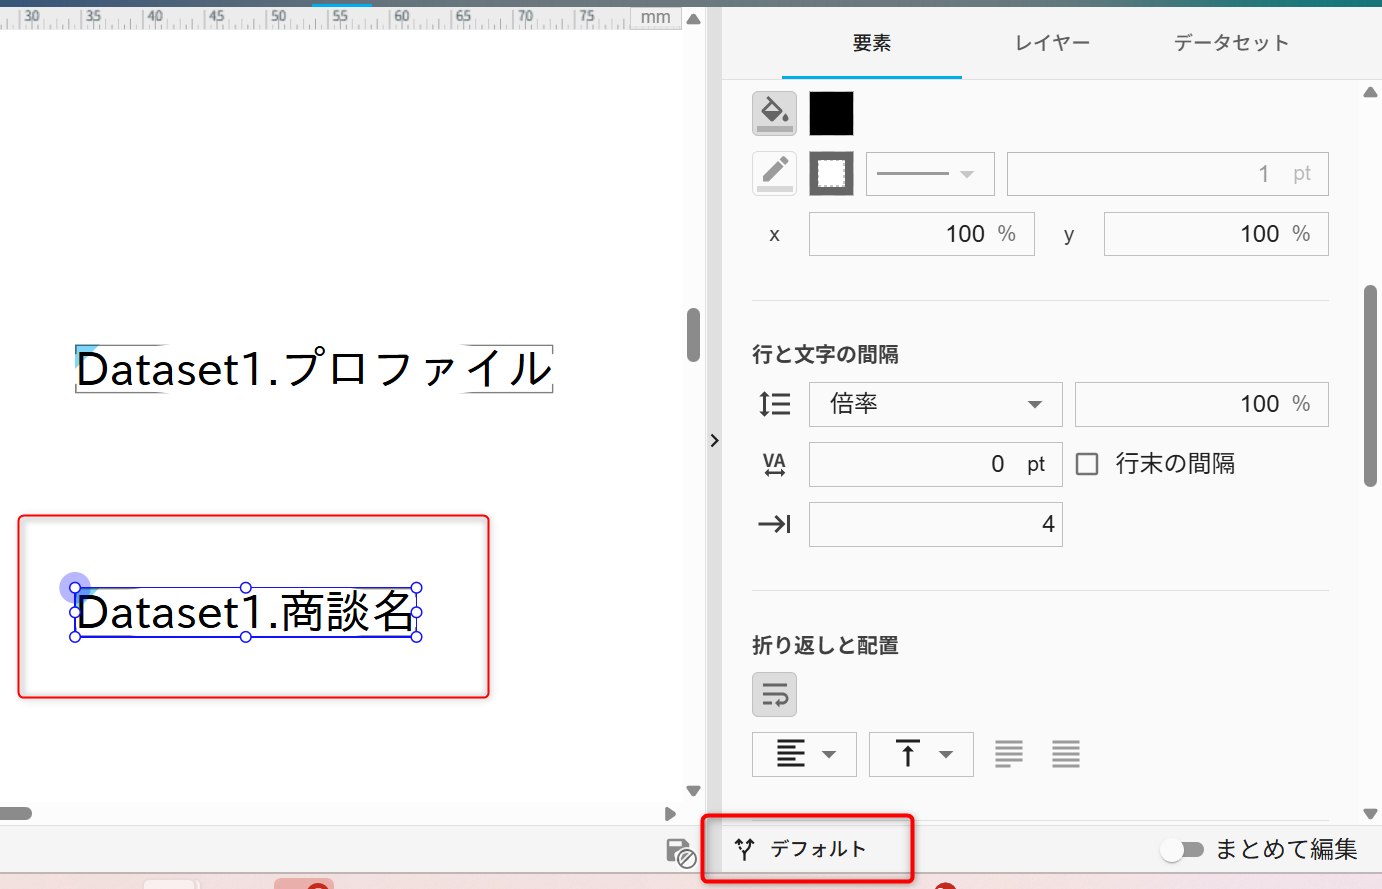Open the black fill color swatch

tap(831, 113)
